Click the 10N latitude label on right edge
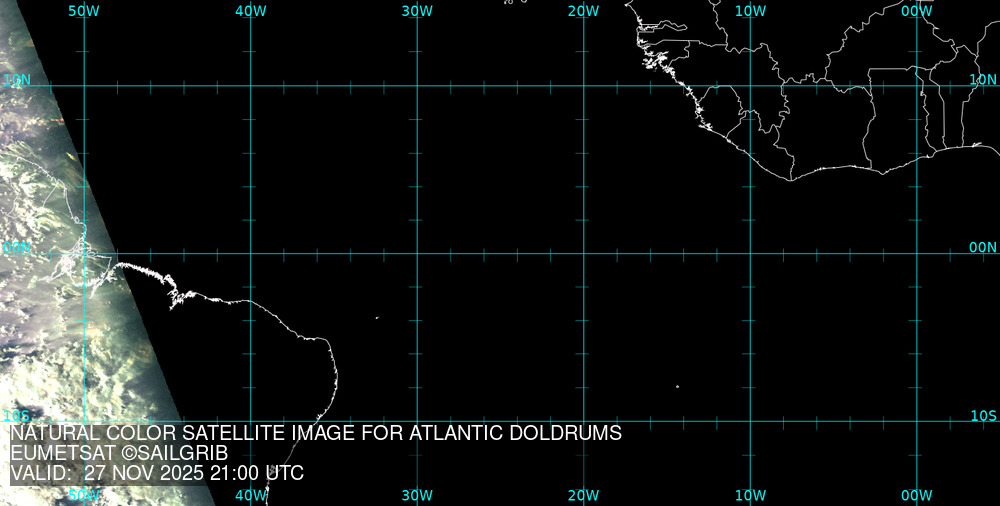The height and width of the screenshot is (506, 1000). pos(984,79)
